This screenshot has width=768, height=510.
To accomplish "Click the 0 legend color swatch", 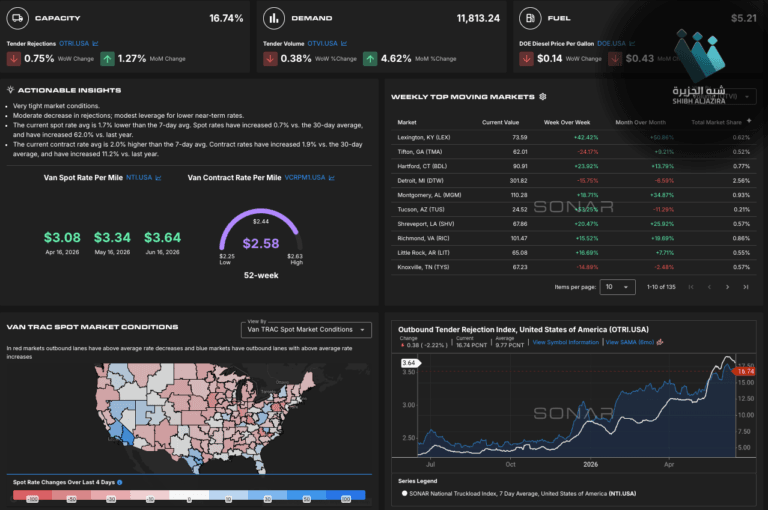I will 189,495.
